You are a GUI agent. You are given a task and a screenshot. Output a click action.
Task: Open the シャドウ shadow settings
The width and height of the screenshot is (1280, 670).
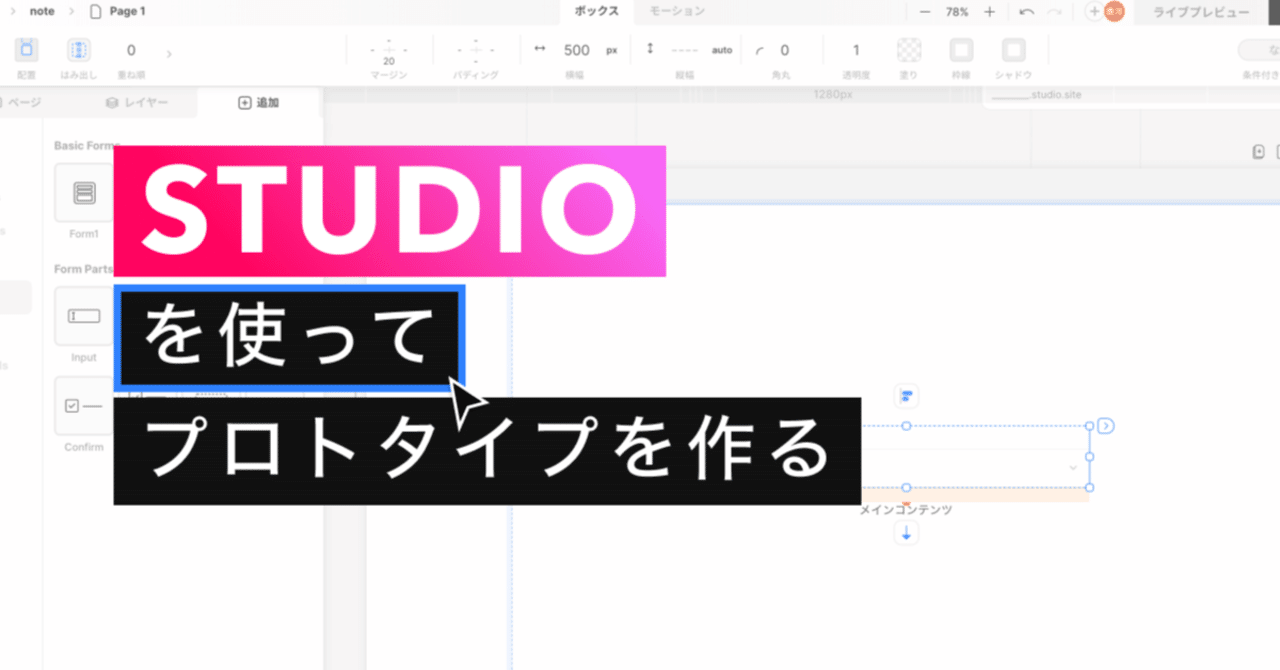pyautogui.click(x=1014, y=50)
